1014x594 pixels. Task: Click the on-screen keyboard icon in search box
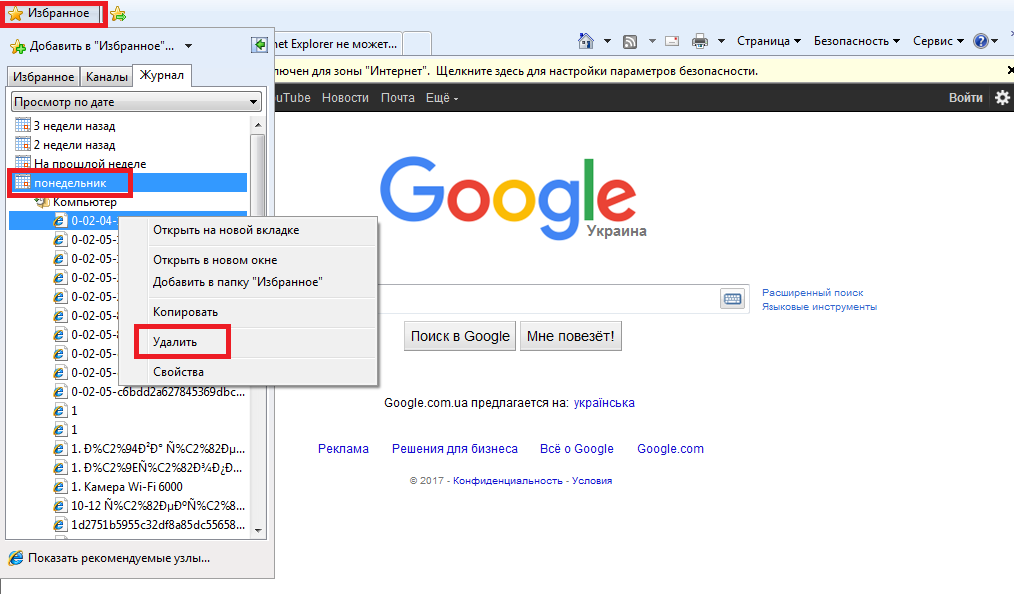732,299
